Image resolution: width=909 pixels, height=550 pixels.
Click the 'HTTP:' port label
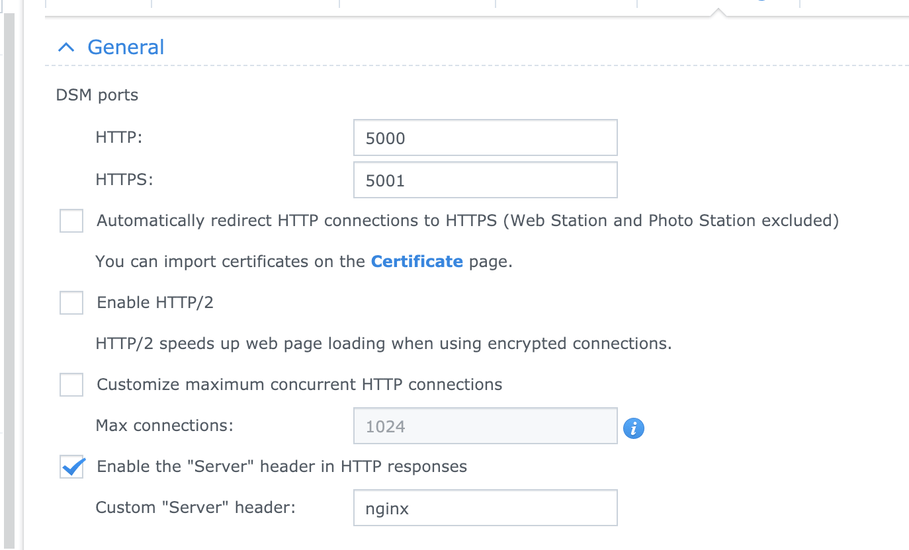(x=118, y=137)
